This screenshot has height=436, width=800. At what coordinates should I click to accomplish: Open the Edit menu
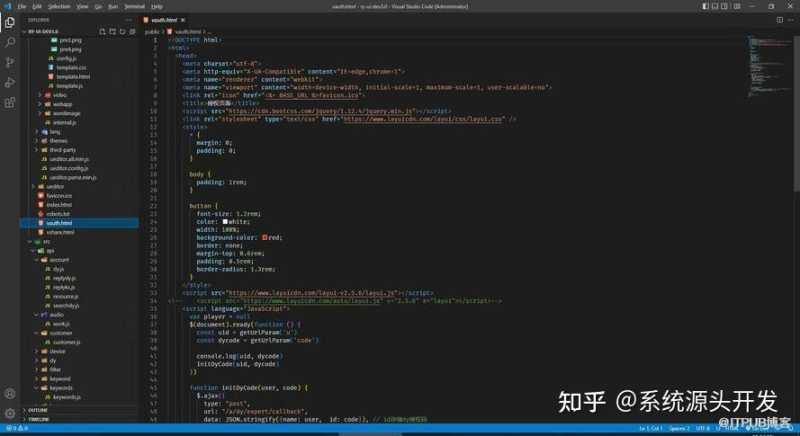[x=37, y=7]
